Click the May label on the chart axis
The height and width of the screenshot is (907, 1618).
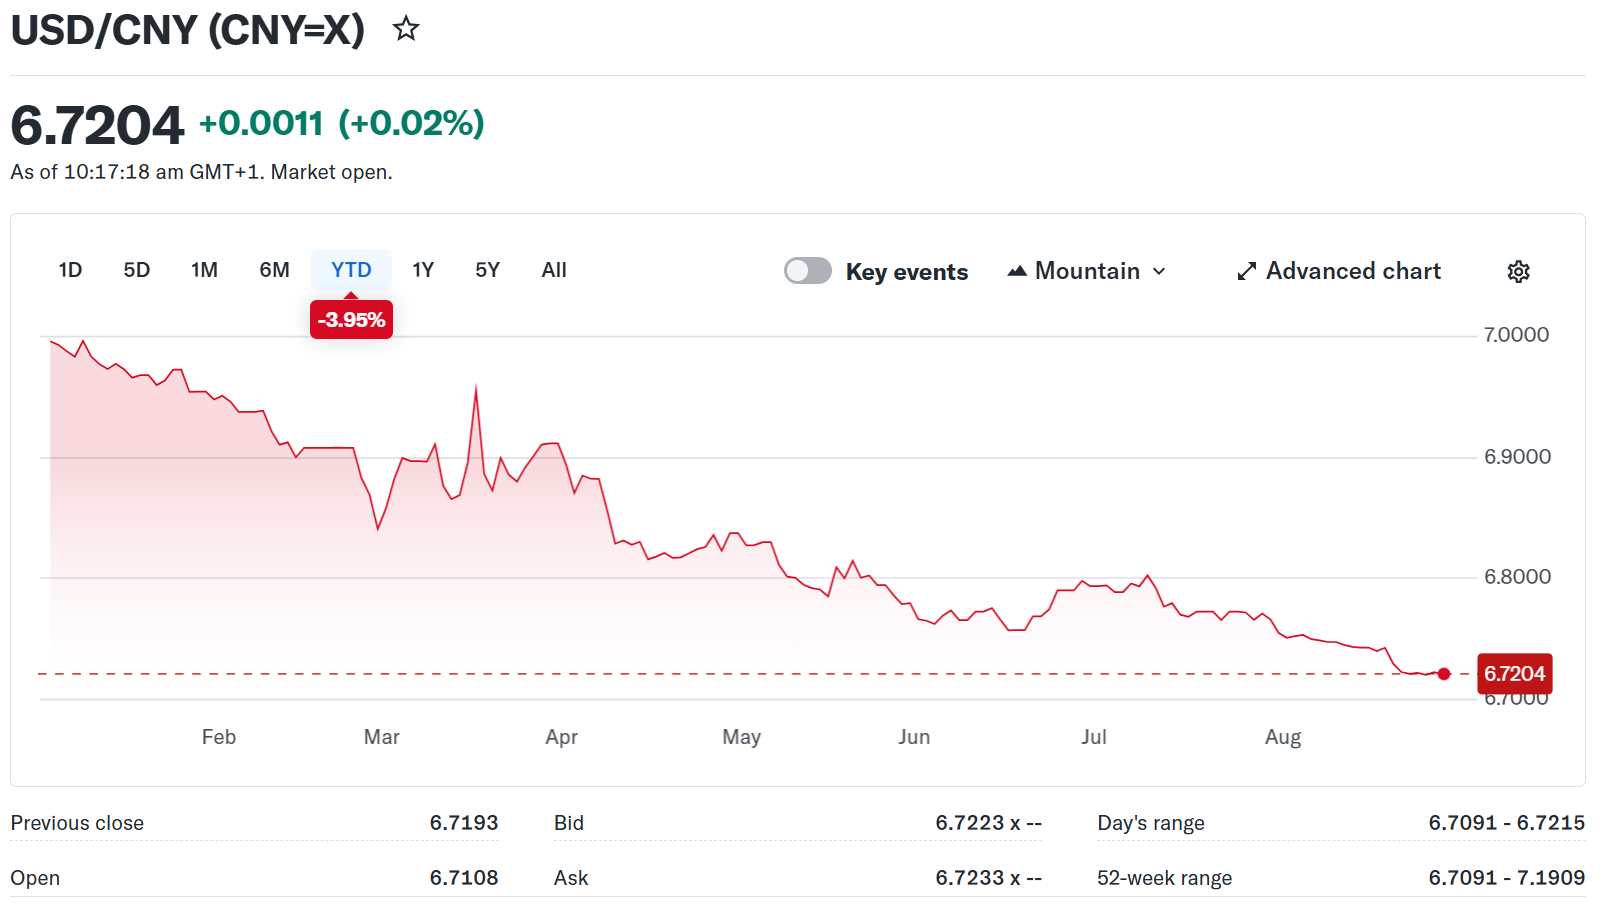(x=742, y=737)
